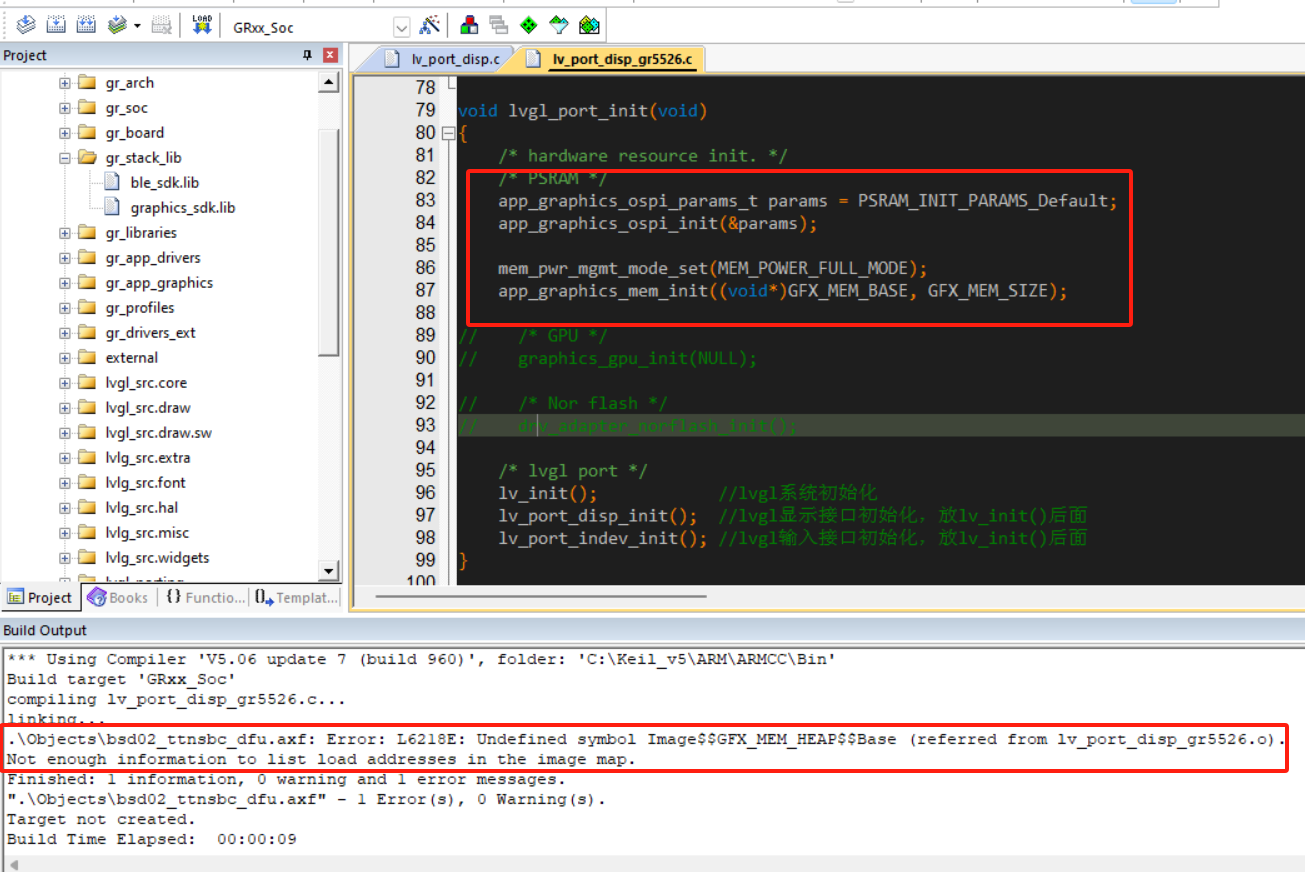The image size is (1305, 872).
Task: Open the Books tab
Action: pos(117,597)
